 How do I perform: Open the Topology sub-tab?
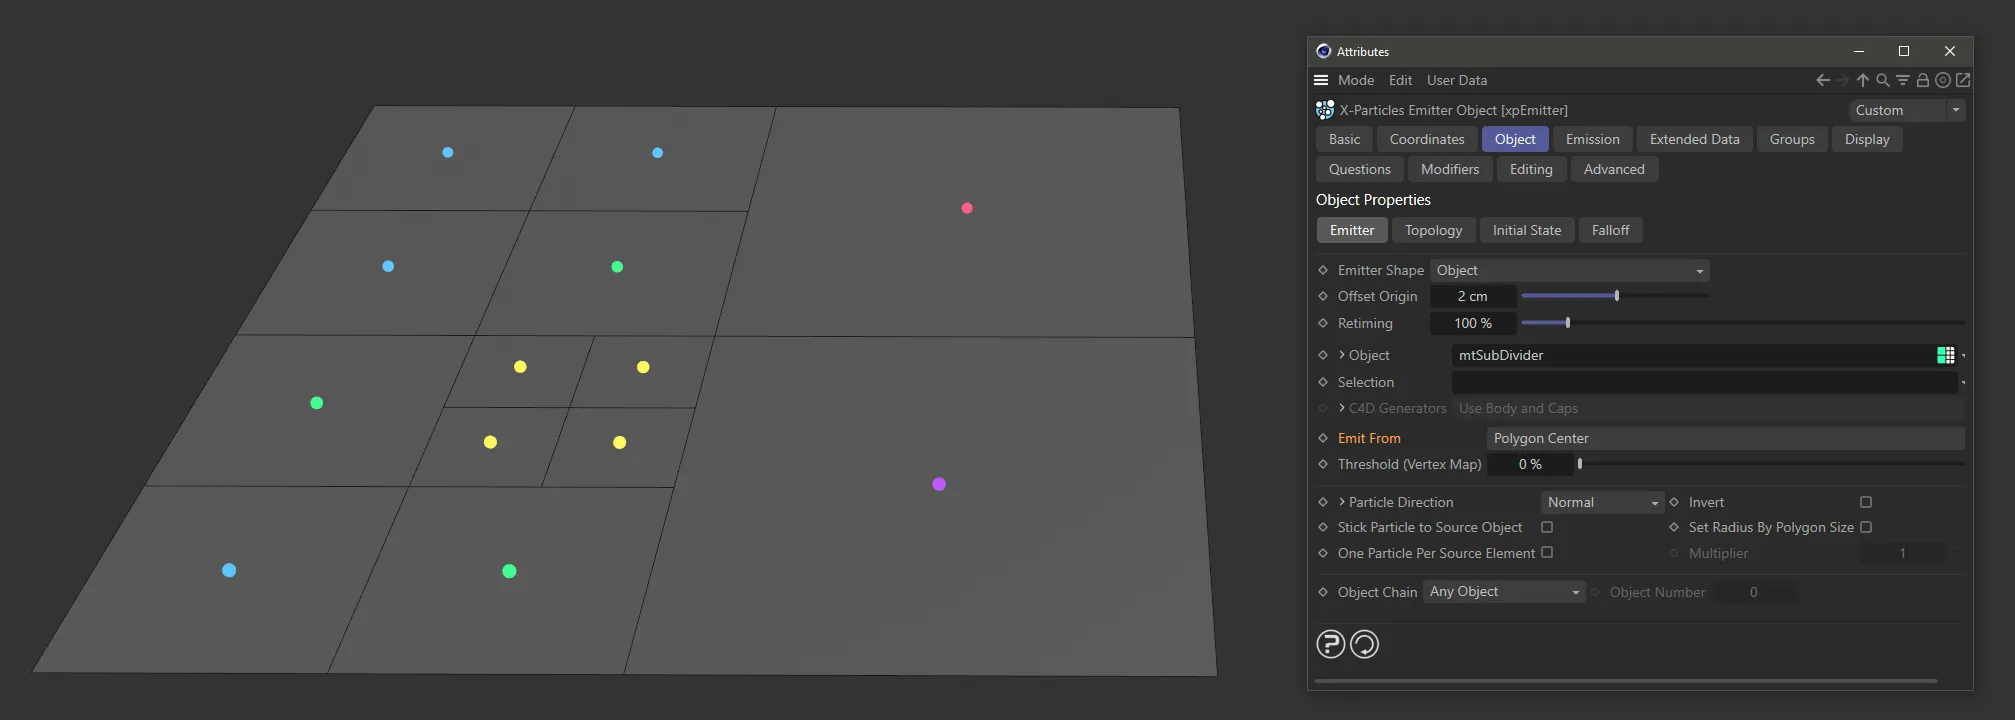[x=1433, y=230]
